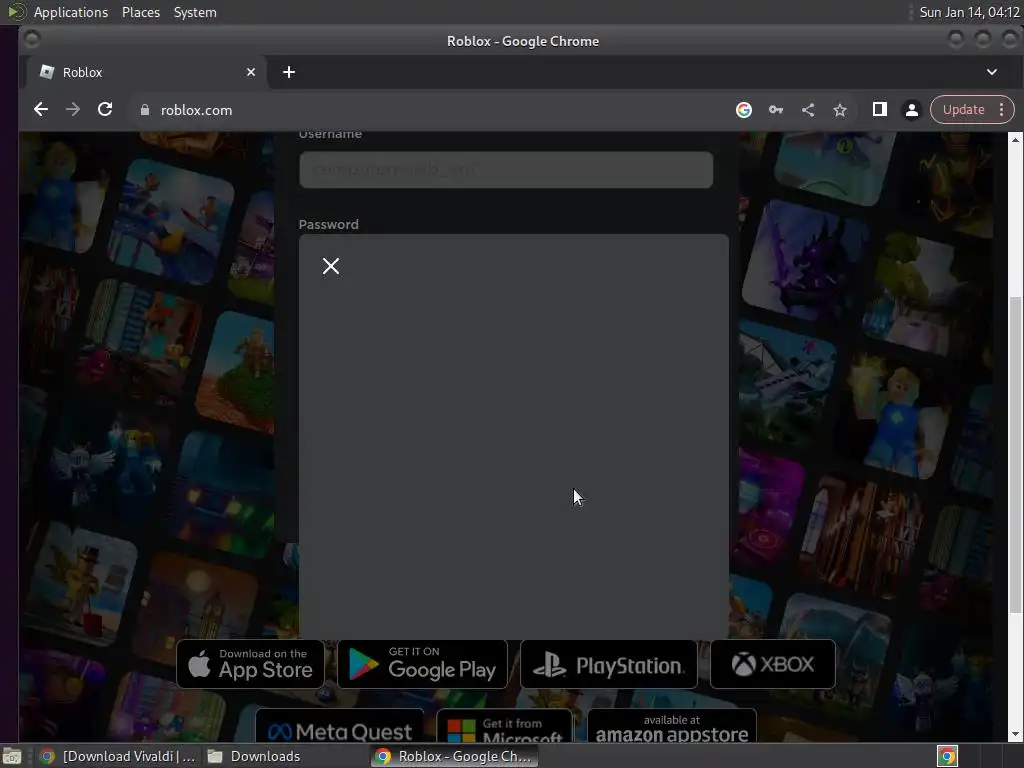
Task: Bookmark this tab with star icon
Action: point(840,110)
